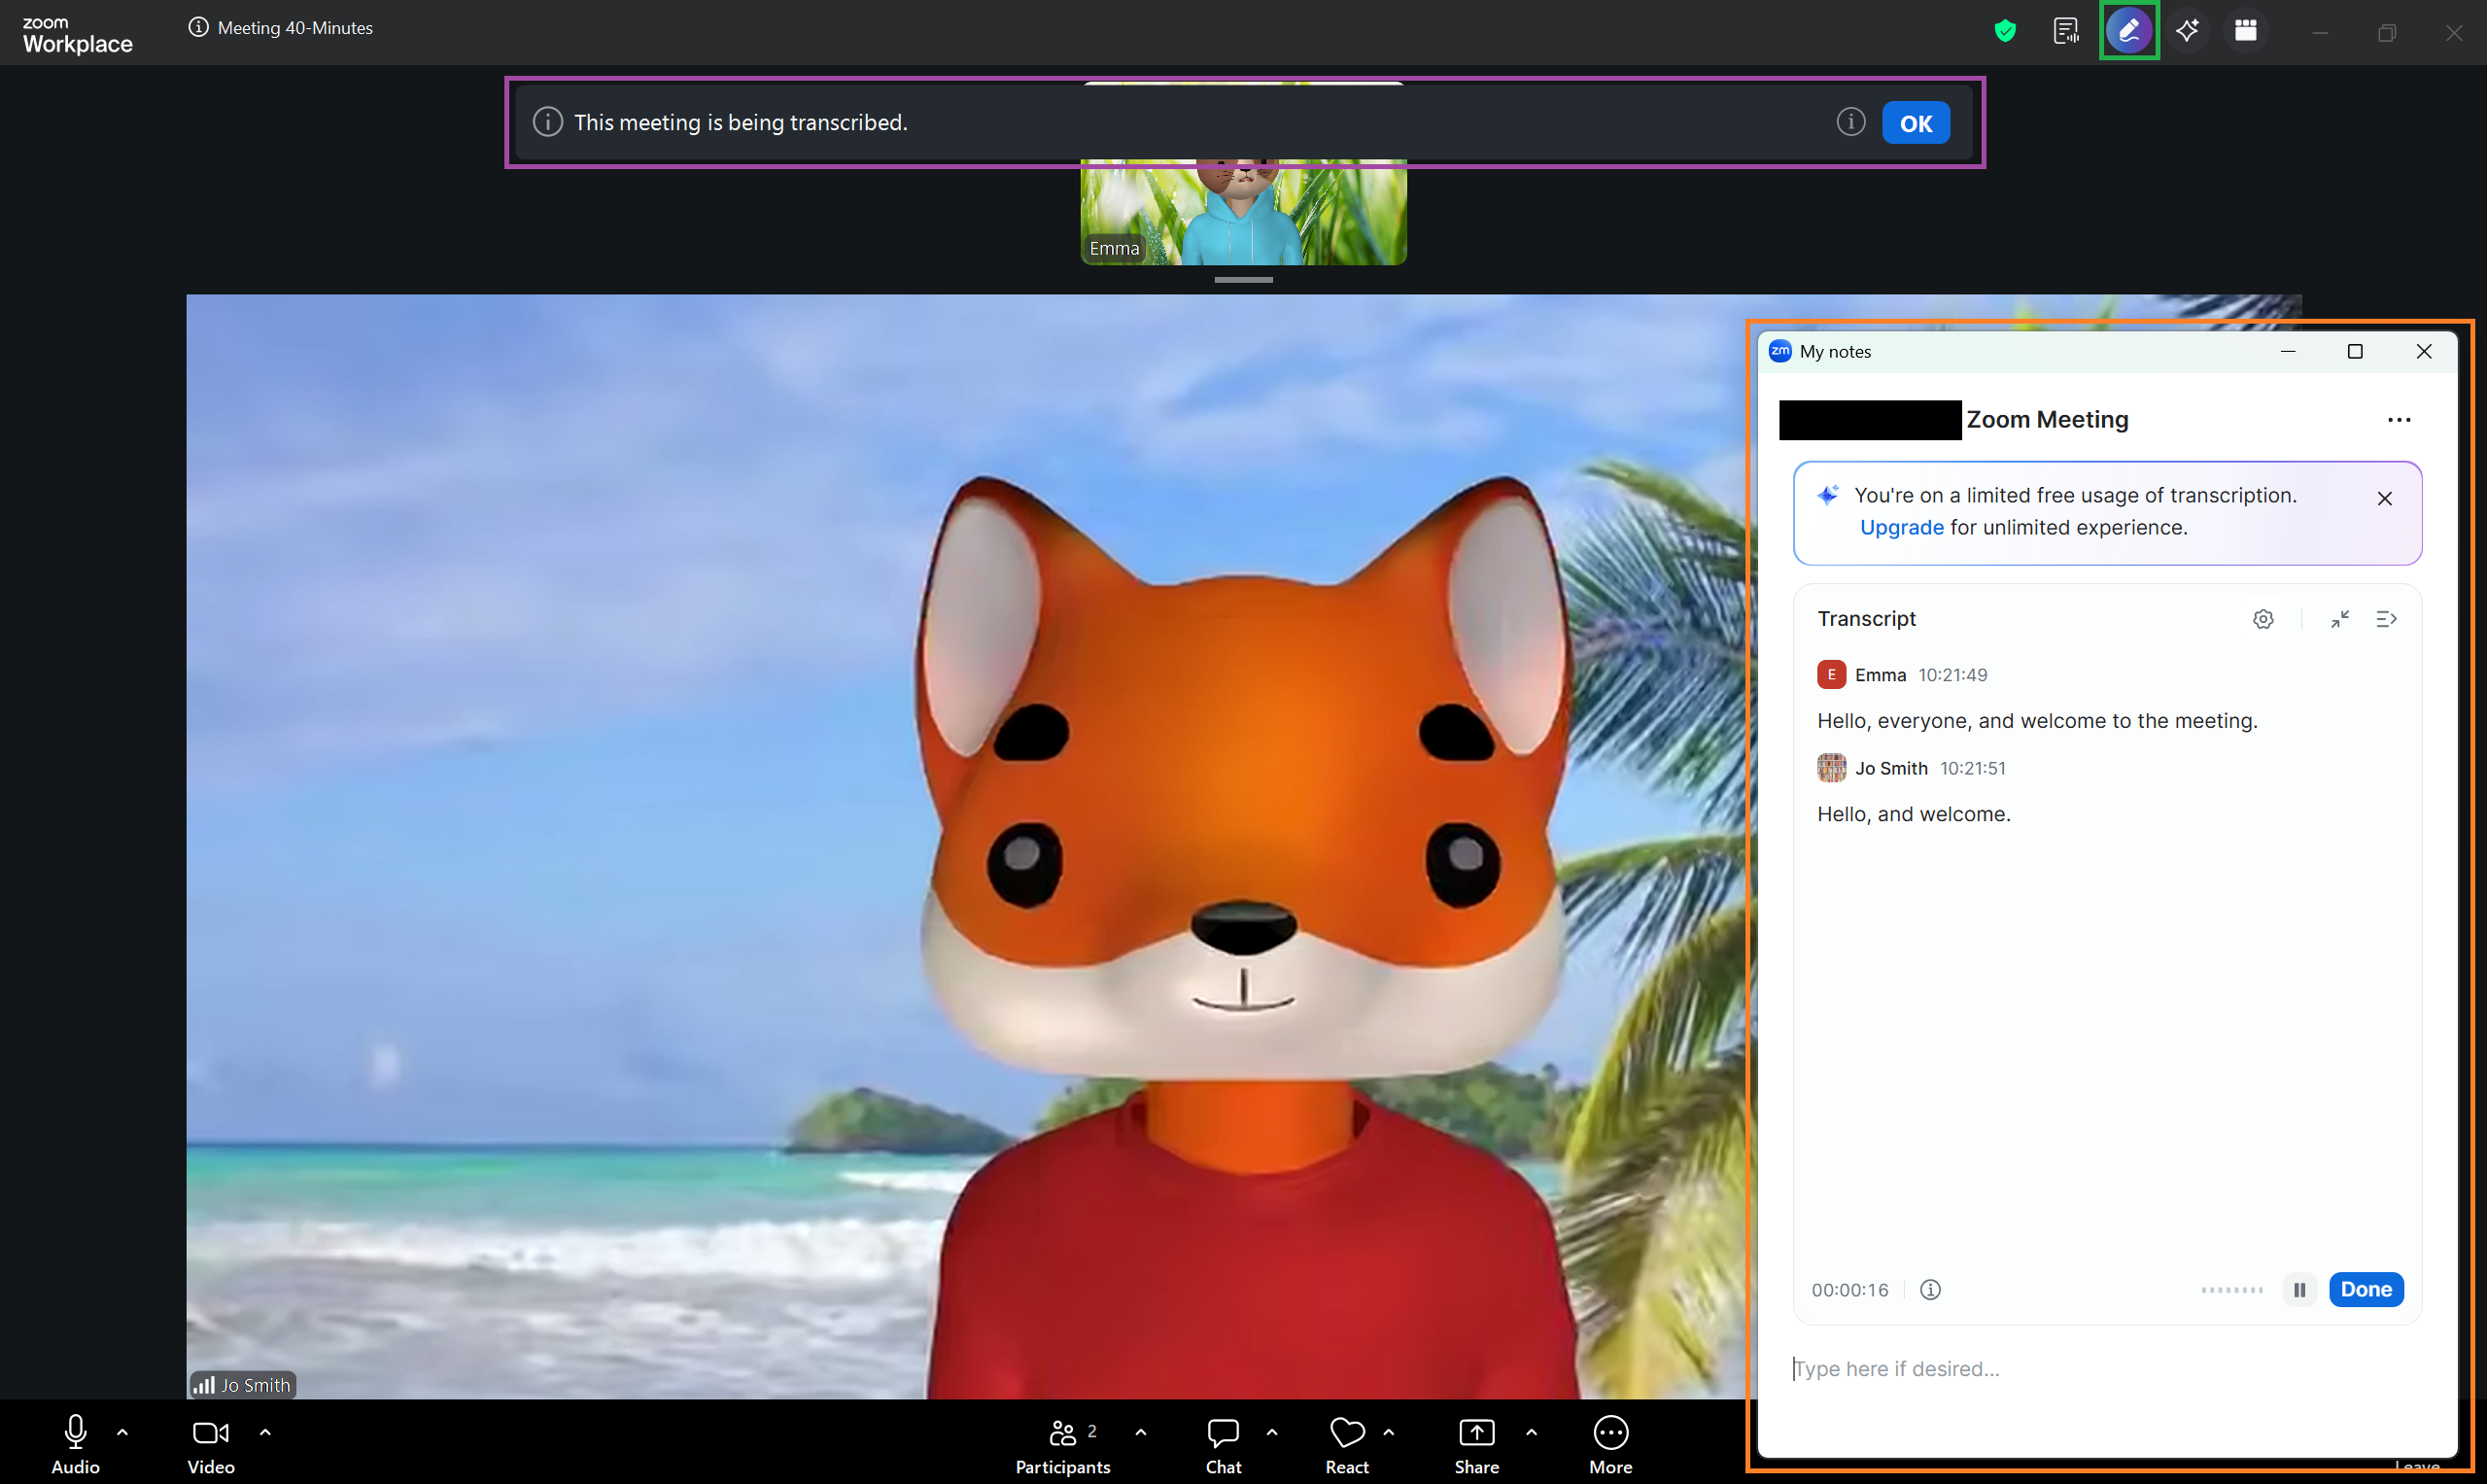Expand the Video options arrow

pyautogui.click(x=265, y=1433)
